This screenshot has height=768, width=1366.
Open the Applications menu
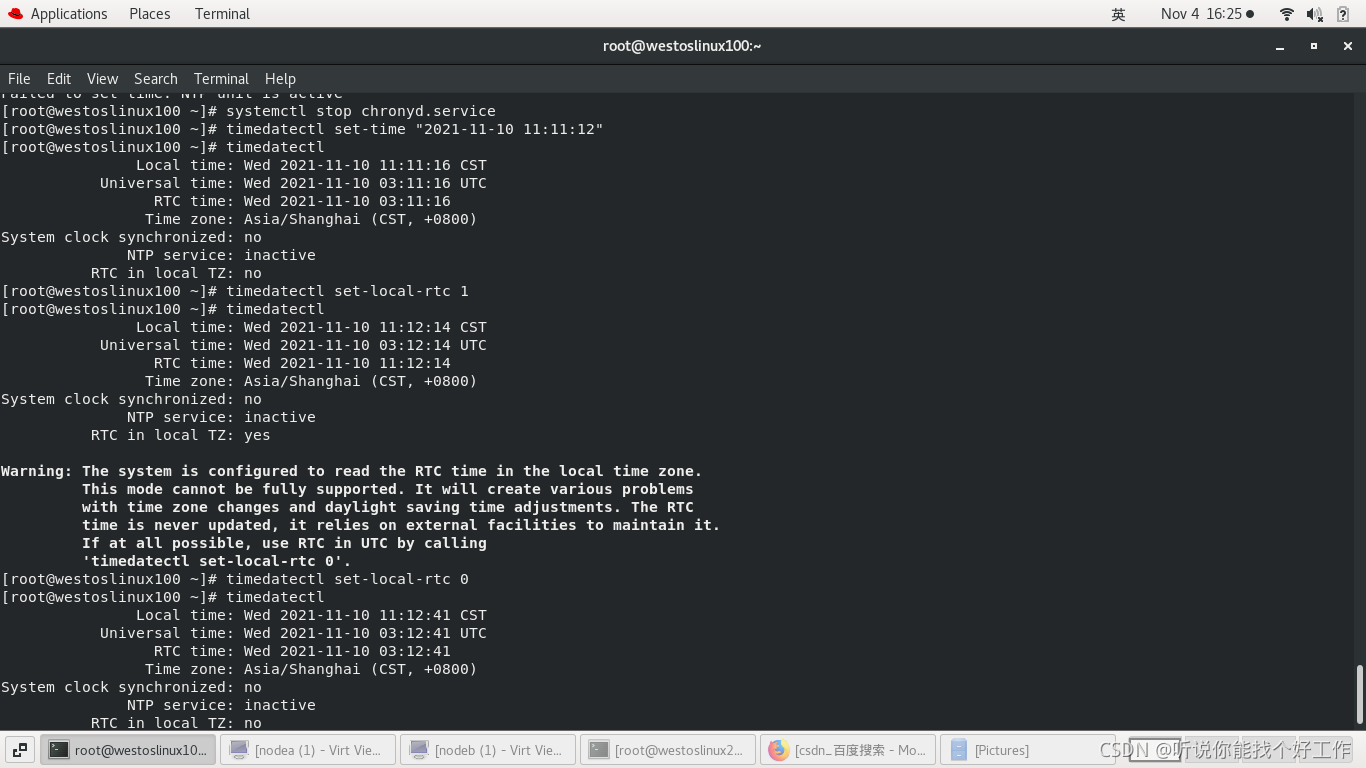pyautogui.click(x=68, y=14)
